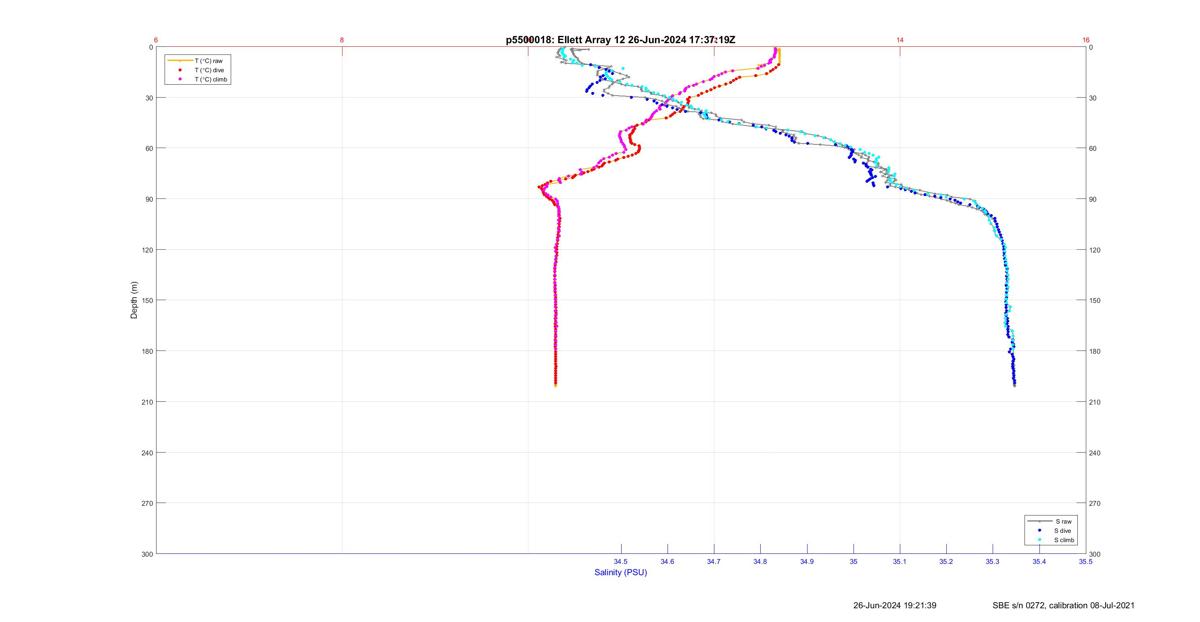Screen dimensions: 1200x622
Task: Select the 'T (°C) raw' legend entry
Action: coord(209,61)
